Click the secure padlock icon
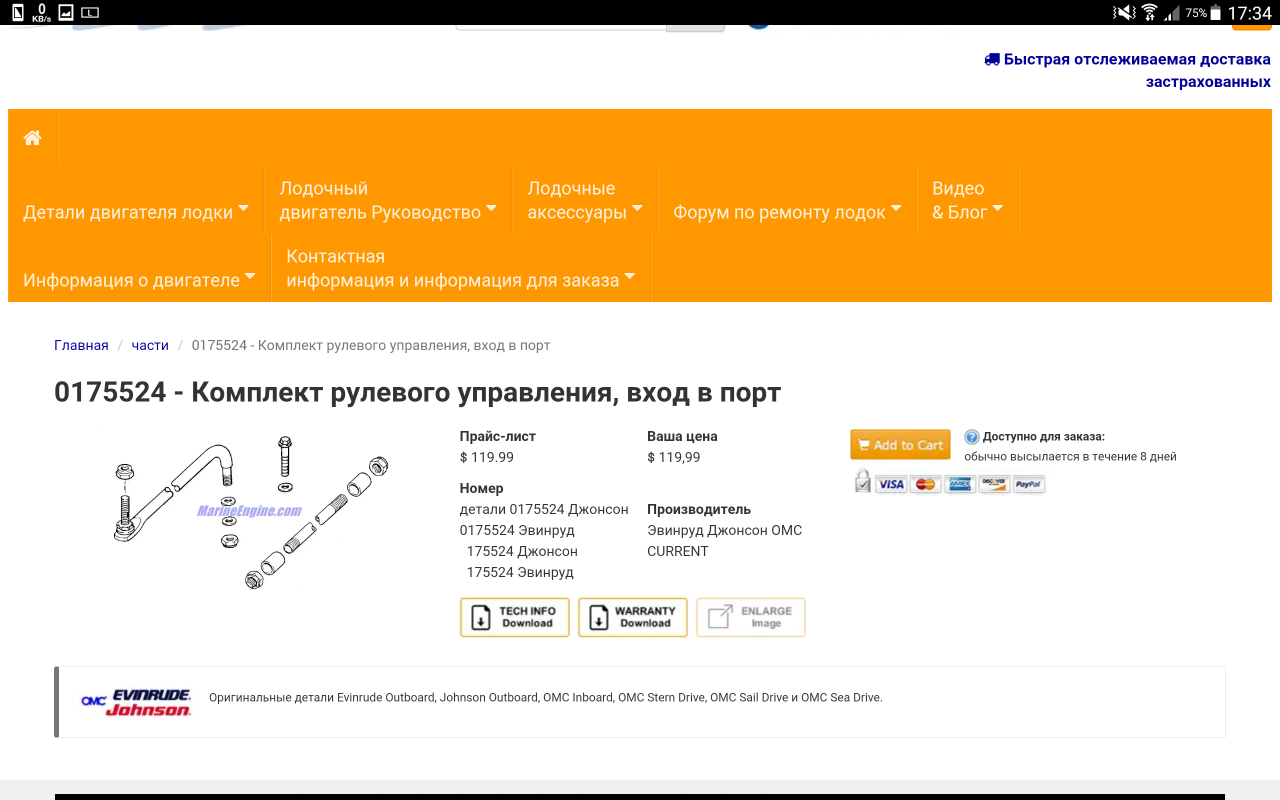This screenshot has height=800, width=1280. coord(862,483)
